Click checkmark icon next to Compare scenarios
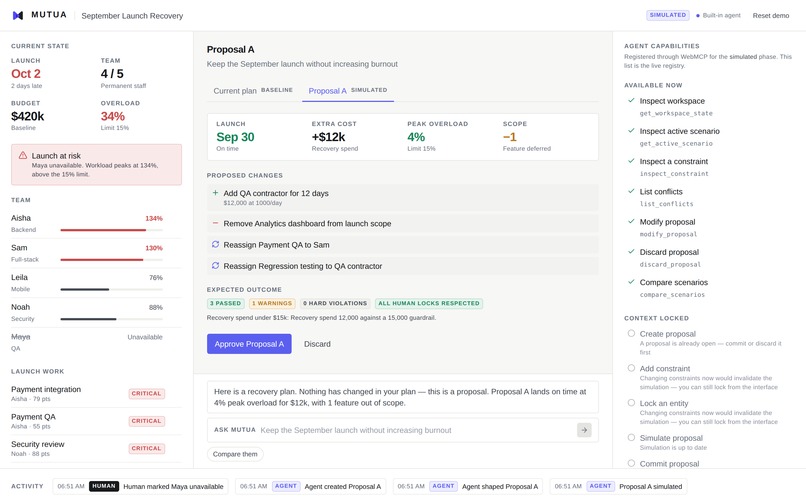Screen dimensions: 806x504 [631, 282]
